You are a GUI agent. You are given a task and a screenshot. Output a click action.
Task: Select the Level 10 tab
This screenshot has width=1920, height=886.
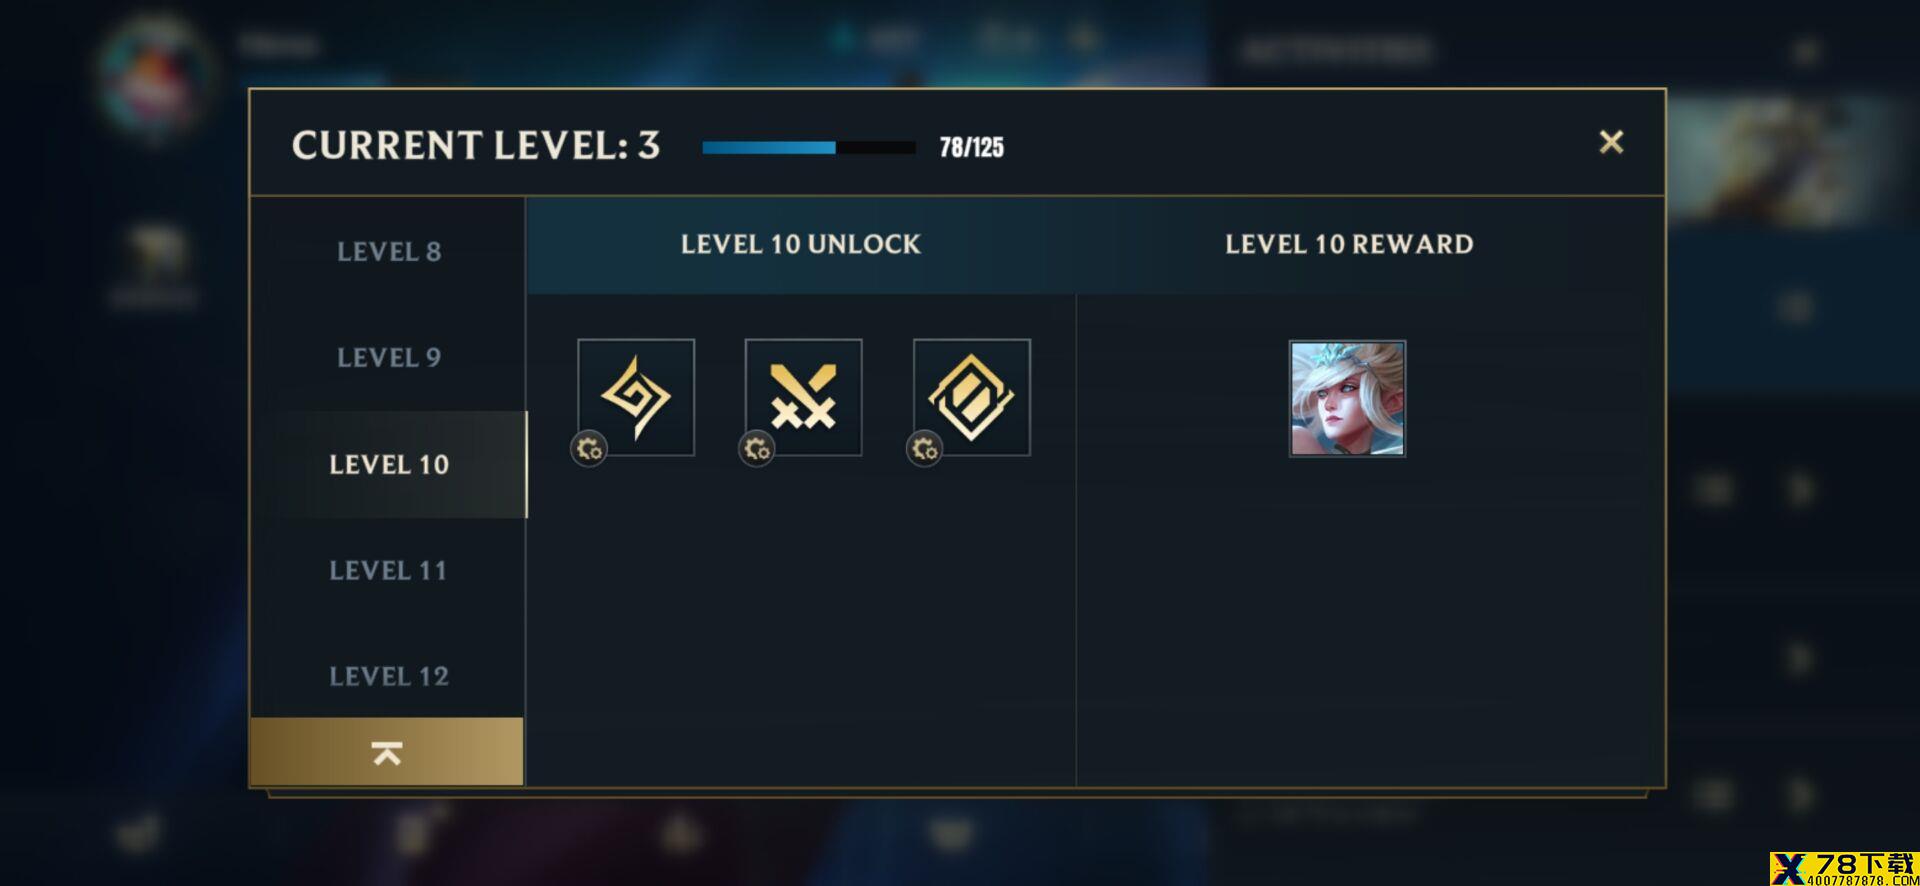click(388, 464)
